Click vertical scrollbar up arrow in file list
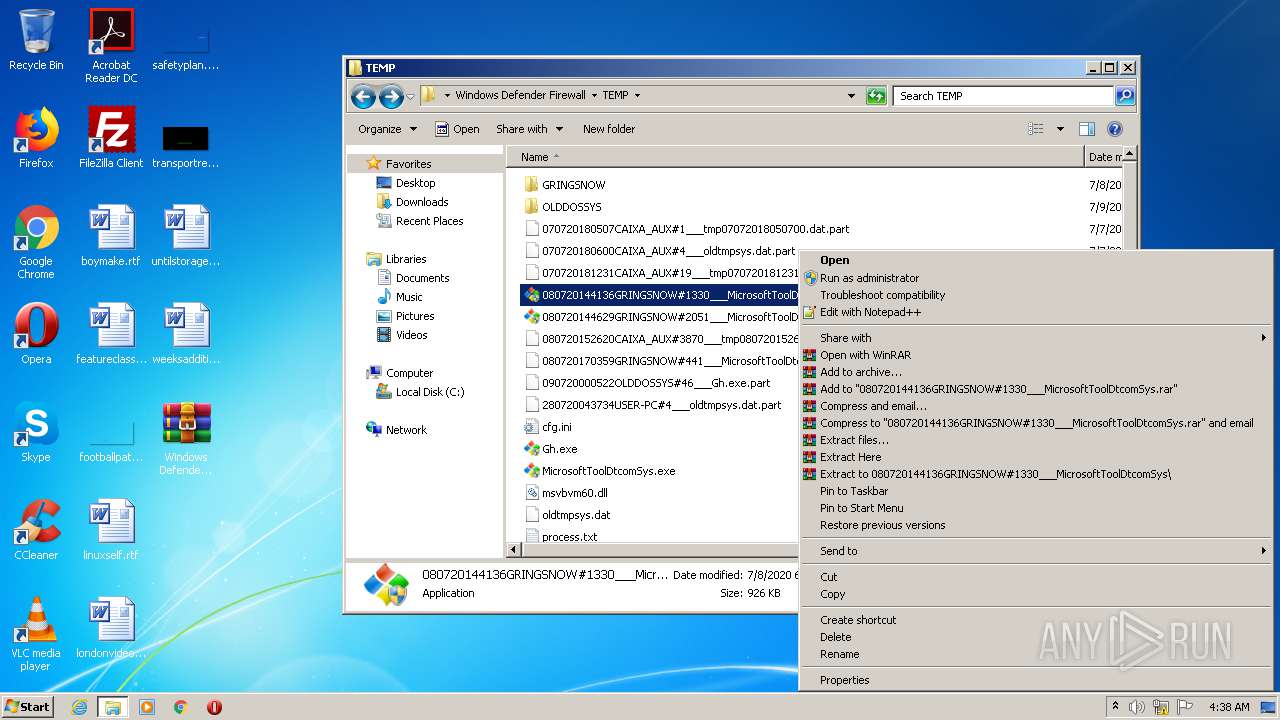 coord(1129,154)
